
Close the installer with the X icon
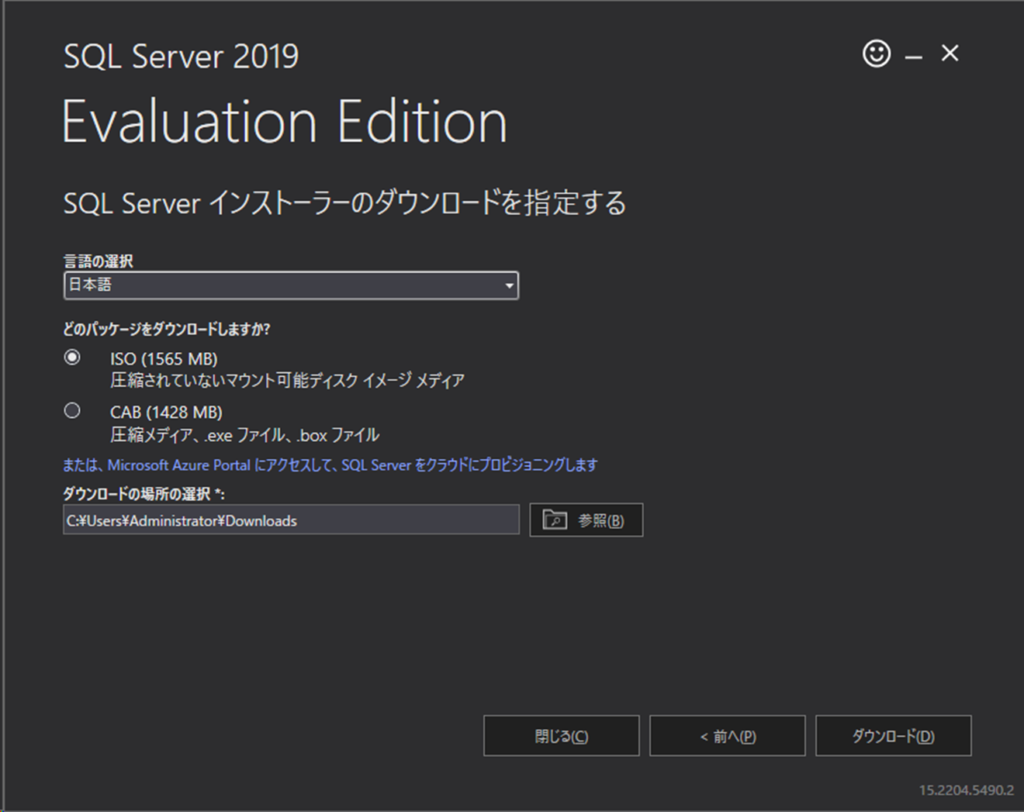pos(950,53)
